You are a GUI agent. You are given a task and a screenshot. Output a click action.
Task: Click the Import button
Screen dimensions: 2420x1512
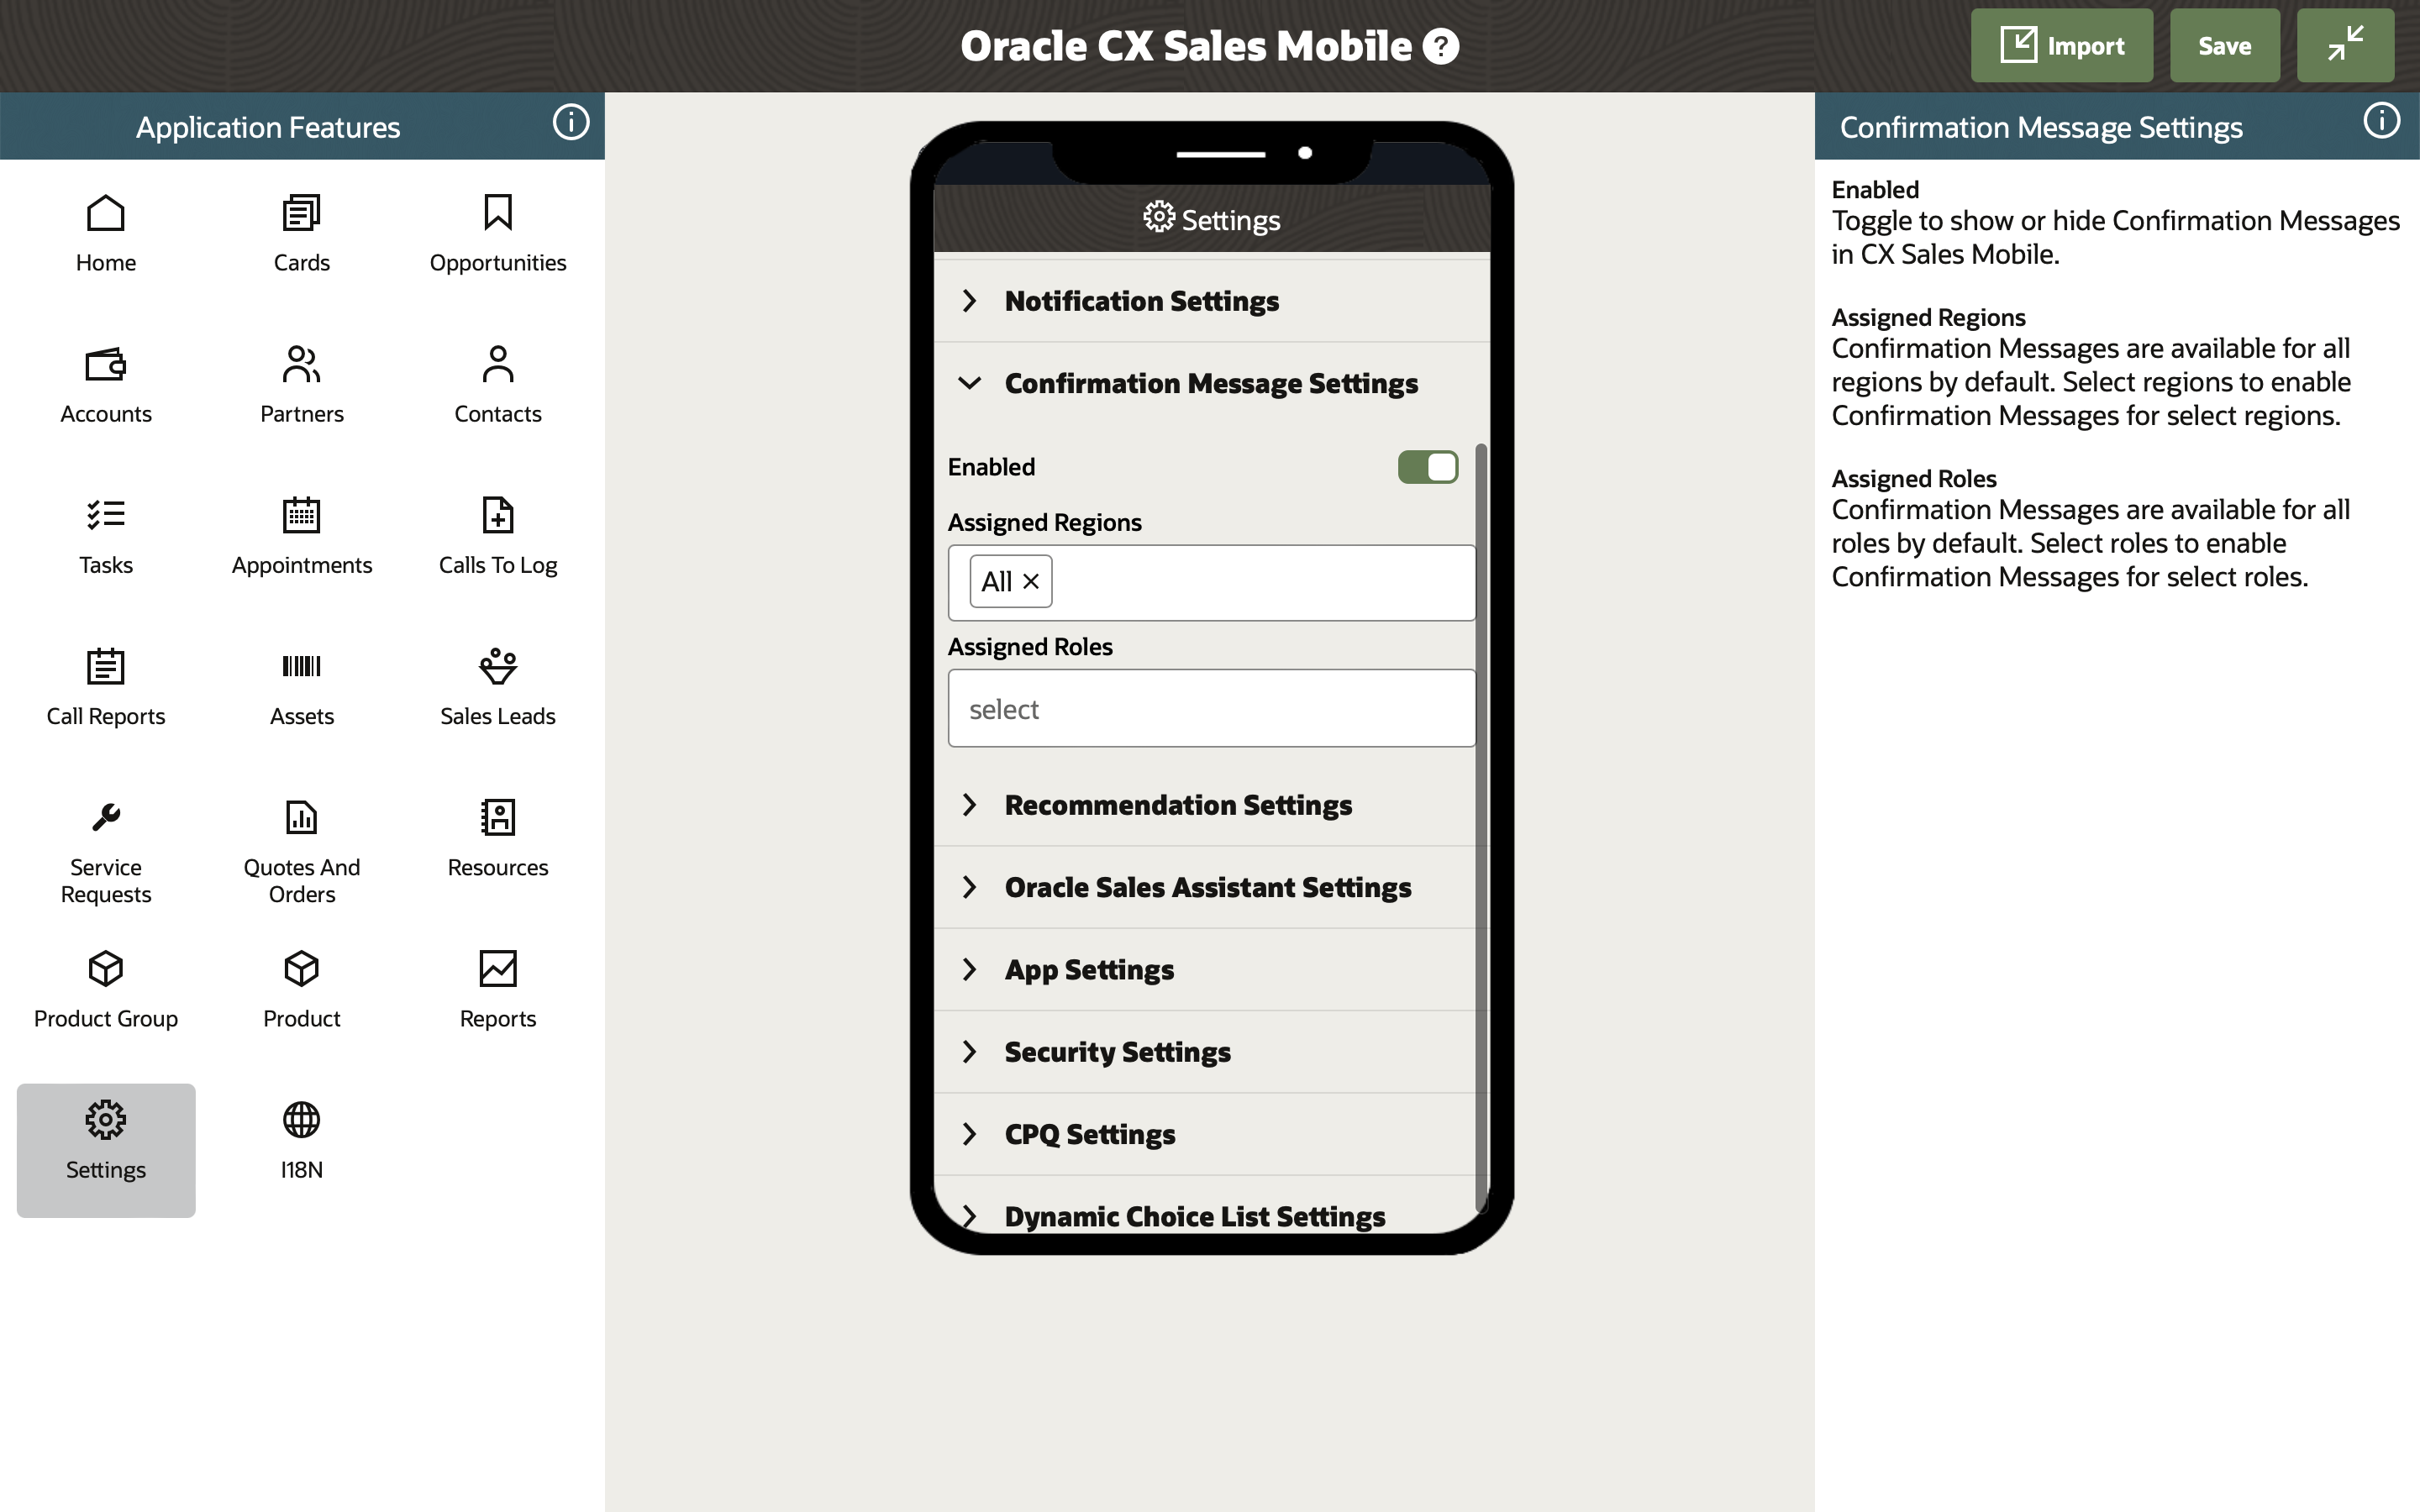point(2061,46)
